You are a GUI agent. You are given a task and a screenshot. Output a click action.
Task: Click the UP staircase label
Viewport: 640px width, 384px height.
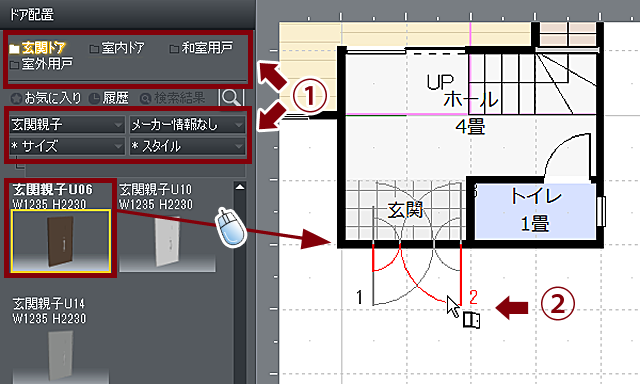(x=440, y=82)
